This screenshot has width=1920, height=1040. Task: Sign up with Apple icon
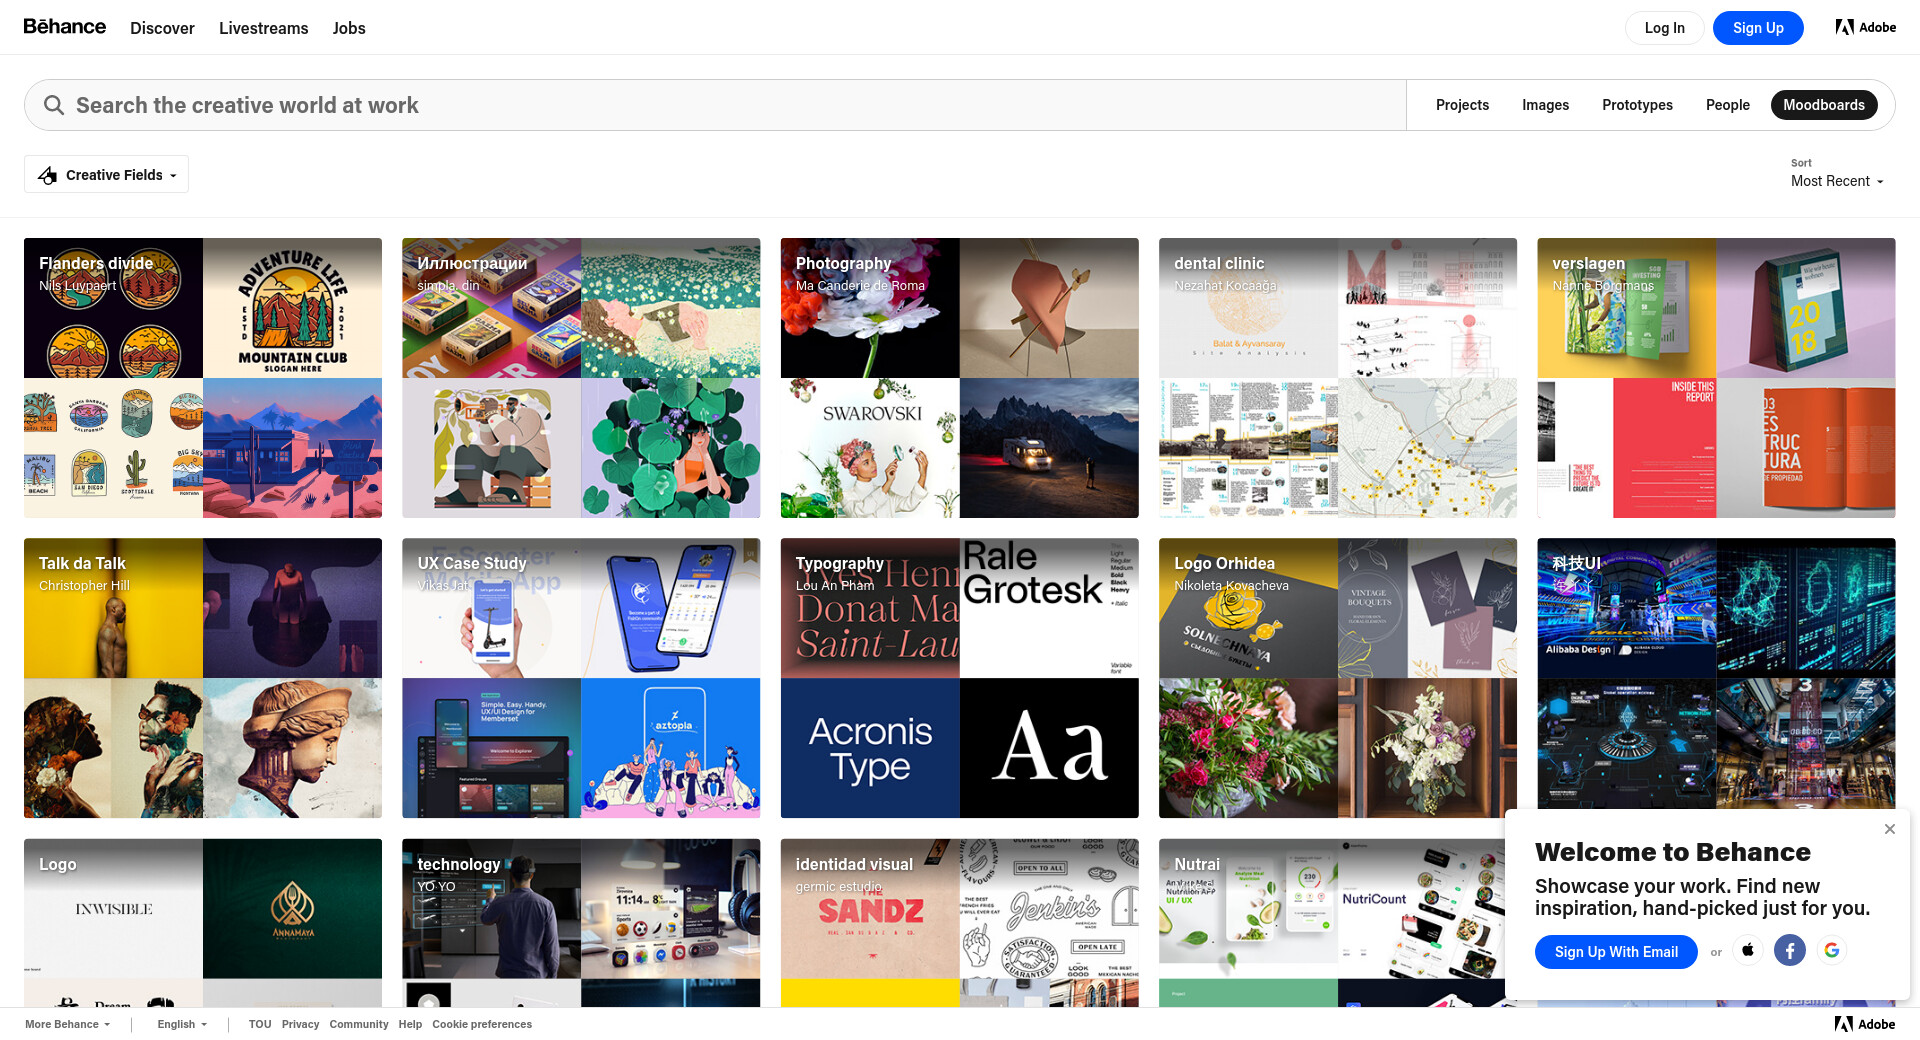(1748, 950)
